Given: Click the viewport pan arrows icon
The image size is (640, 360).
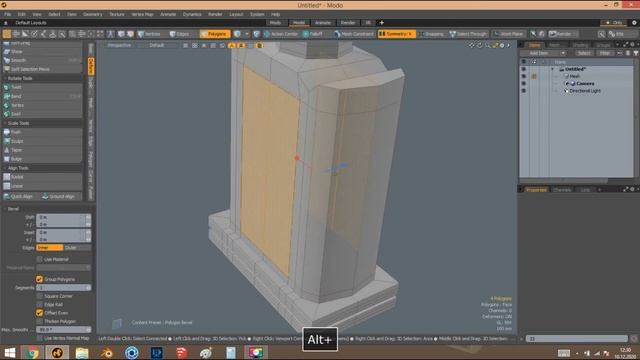Looking at the screenshot, I should click(472, 45).
